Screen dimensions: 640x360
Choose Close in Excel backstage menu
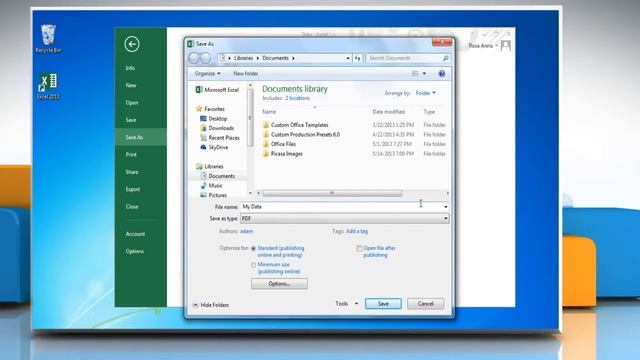132,207
